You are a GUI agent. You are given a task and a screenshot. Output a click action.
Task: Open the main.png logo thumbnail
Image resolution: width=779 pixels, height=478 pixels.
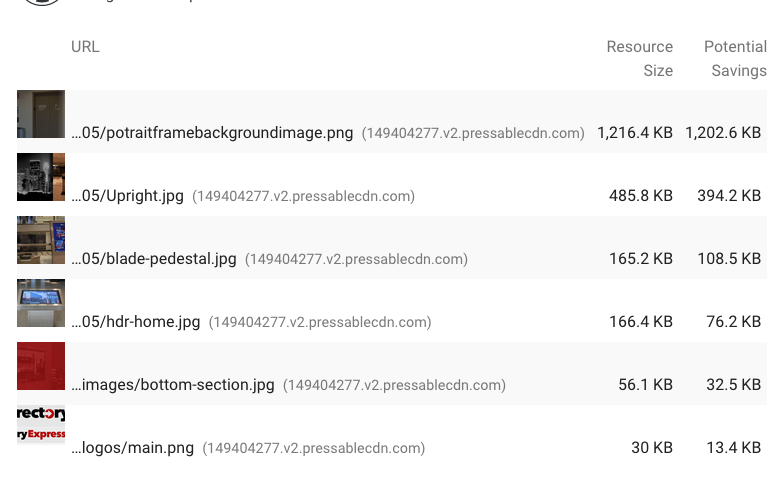click(41, 424)
